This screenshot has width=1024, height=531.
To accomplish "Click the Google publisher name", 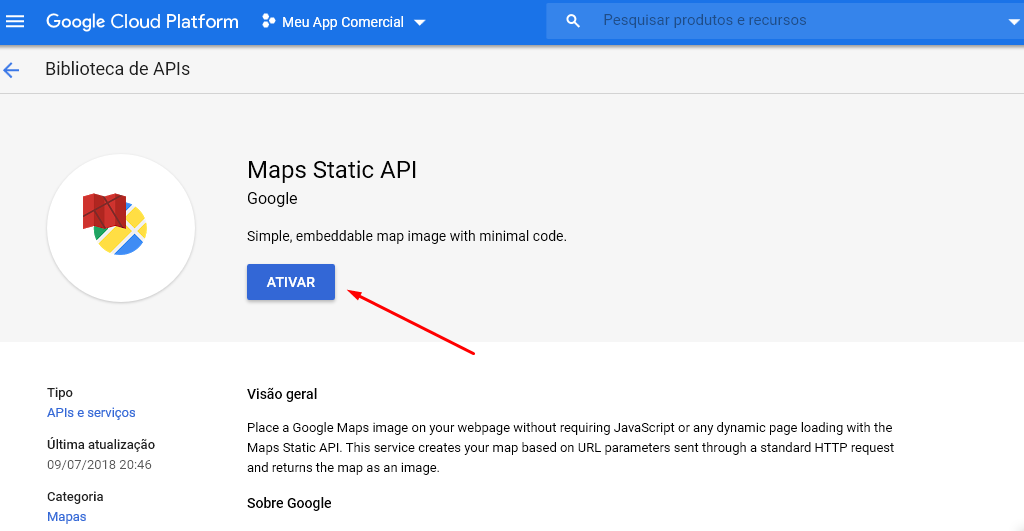I will [272, 199].
